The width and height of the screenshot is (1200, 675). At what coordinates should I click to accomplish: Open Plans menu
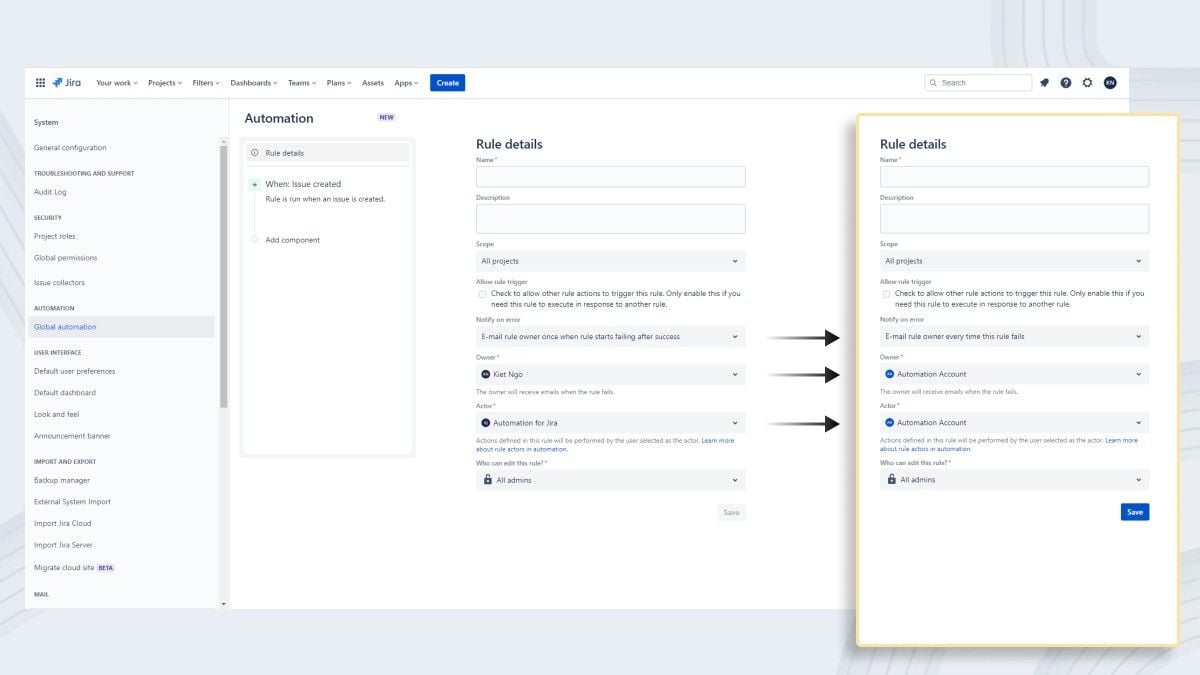pos(339,83)
